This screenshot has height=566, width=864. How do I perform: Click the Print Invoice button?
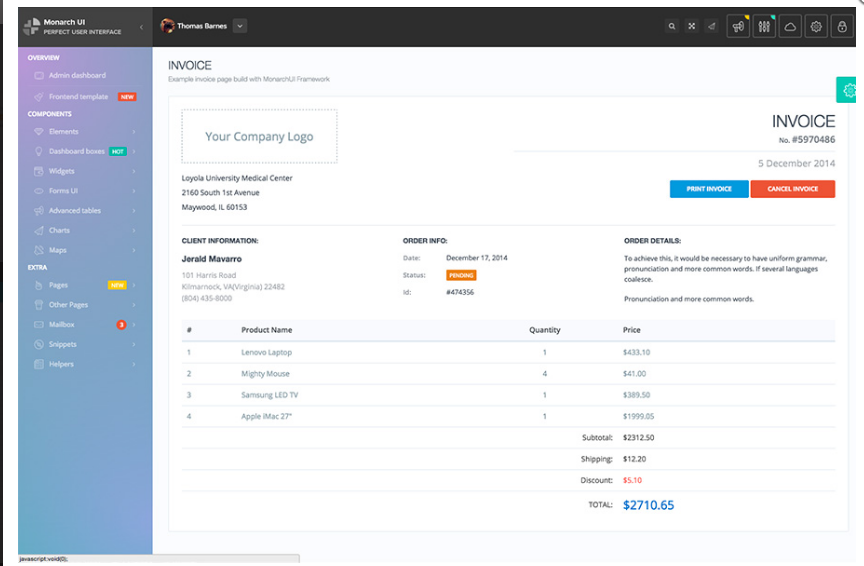pos(709,189)
